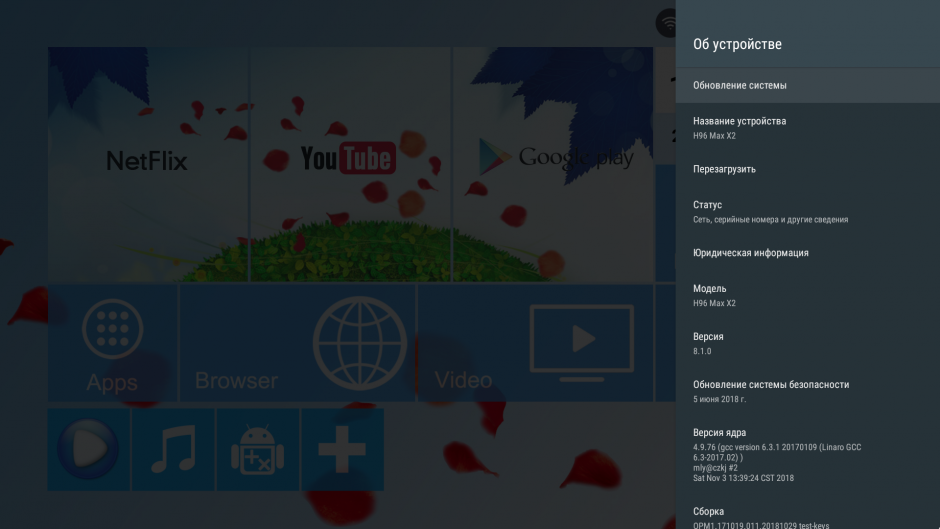Viewport: 940px width, 529px height.
Task: Open the Google play tile
Action: [553, 164]
